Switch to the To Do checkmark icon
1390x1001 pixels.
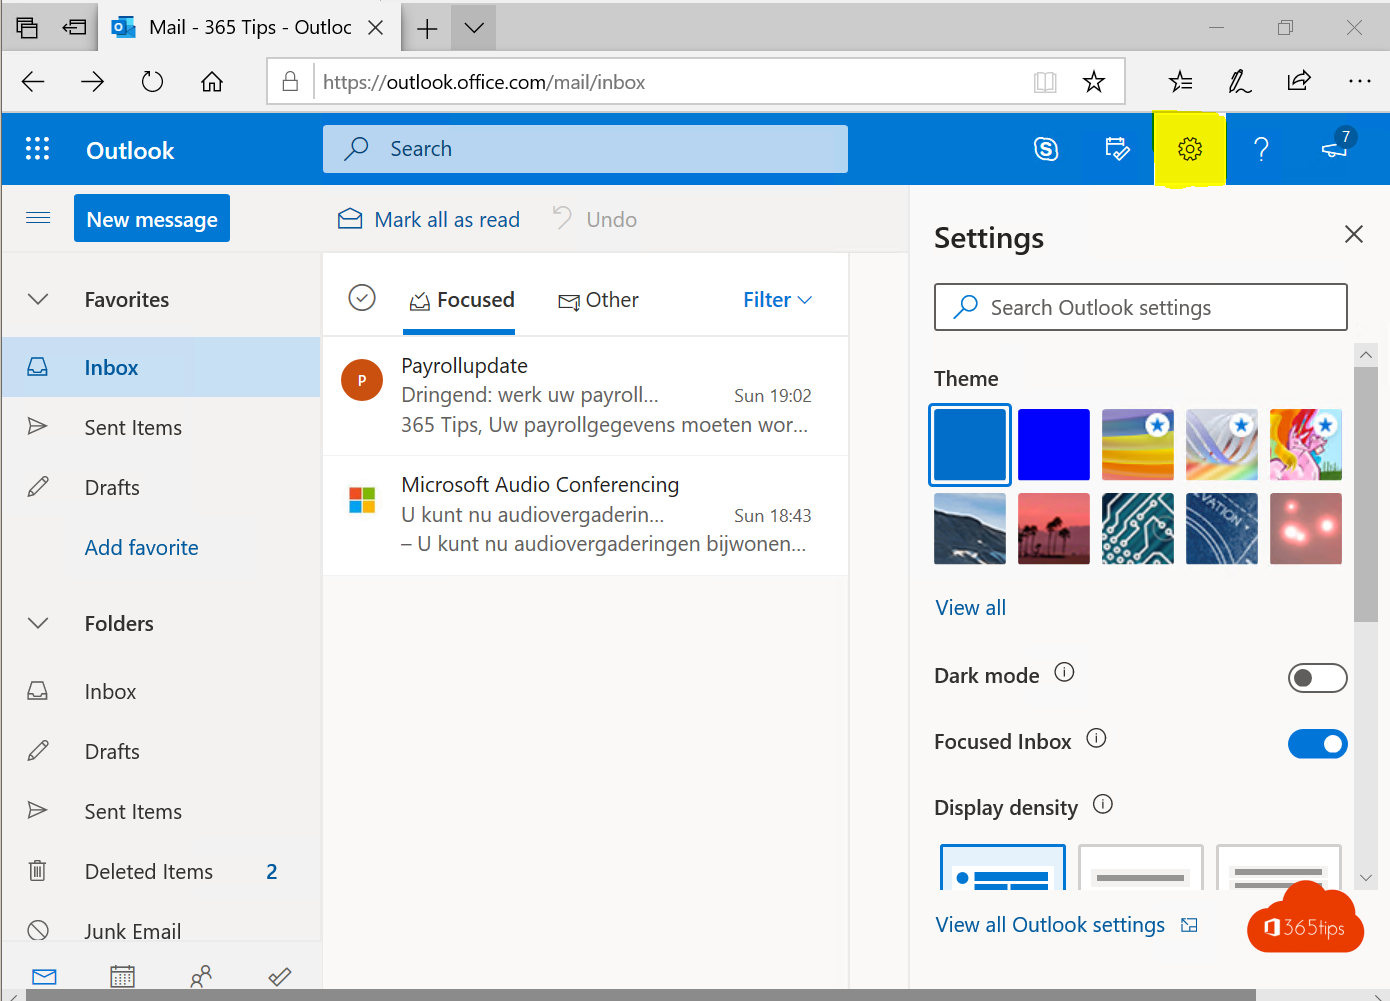pyautogui.click(x=280, y=976)
